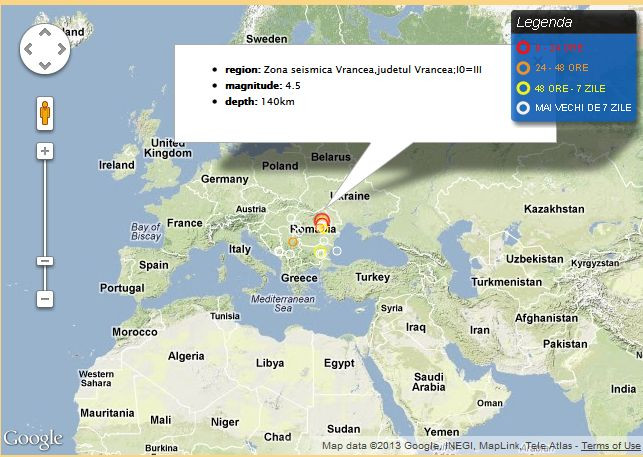This screenshot has width=643, height=457.
Task: Pan the map up with arrow control
Action: point(45,30)
